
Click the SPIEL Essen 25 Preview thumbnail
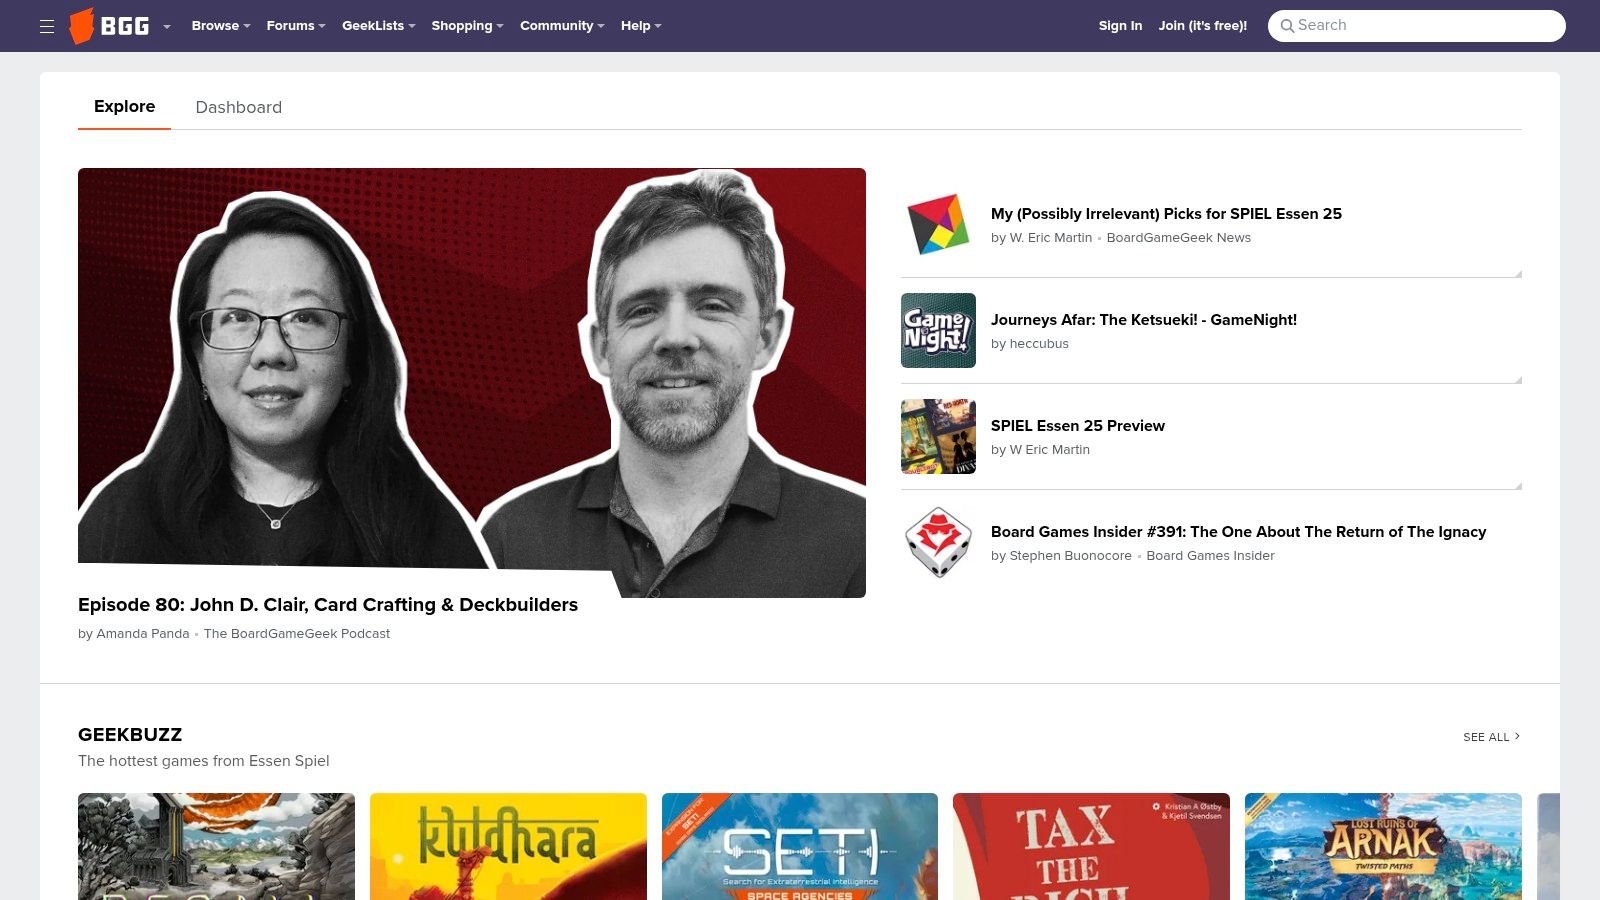click(x=938, y=436)
